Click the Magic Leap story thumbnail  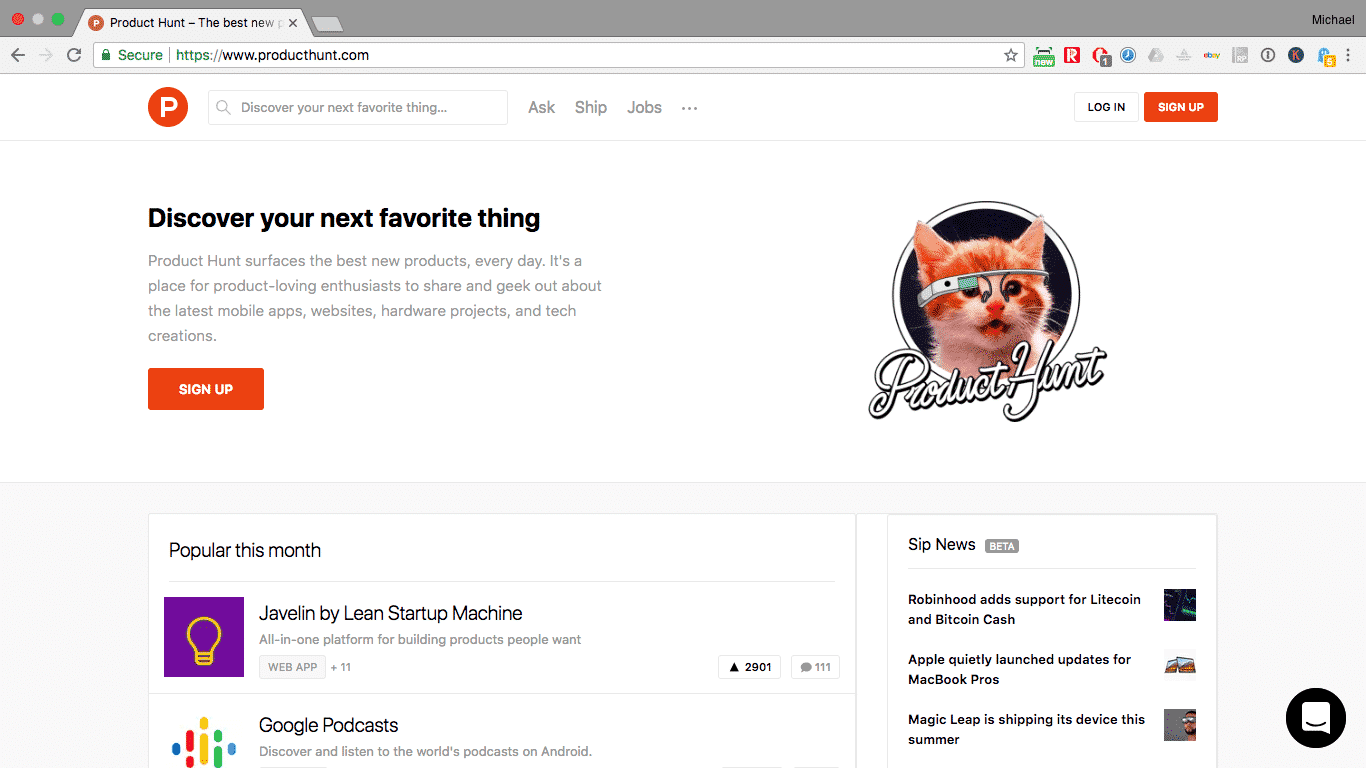tap(1180, 725)
